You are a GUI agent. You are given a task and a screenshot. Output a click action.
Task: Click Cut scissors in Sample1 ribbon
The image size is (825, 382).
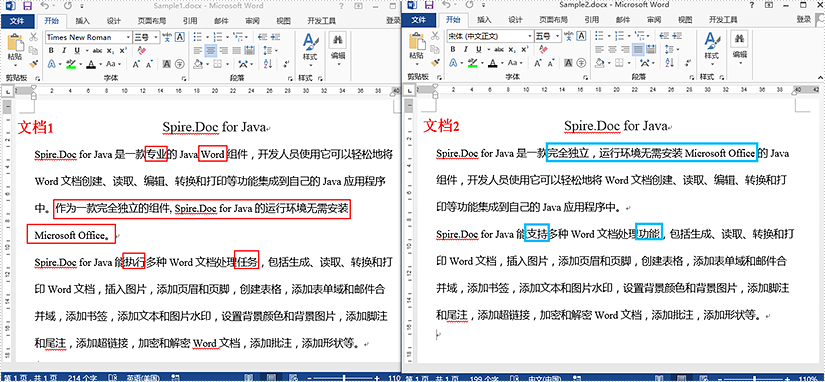33,37
